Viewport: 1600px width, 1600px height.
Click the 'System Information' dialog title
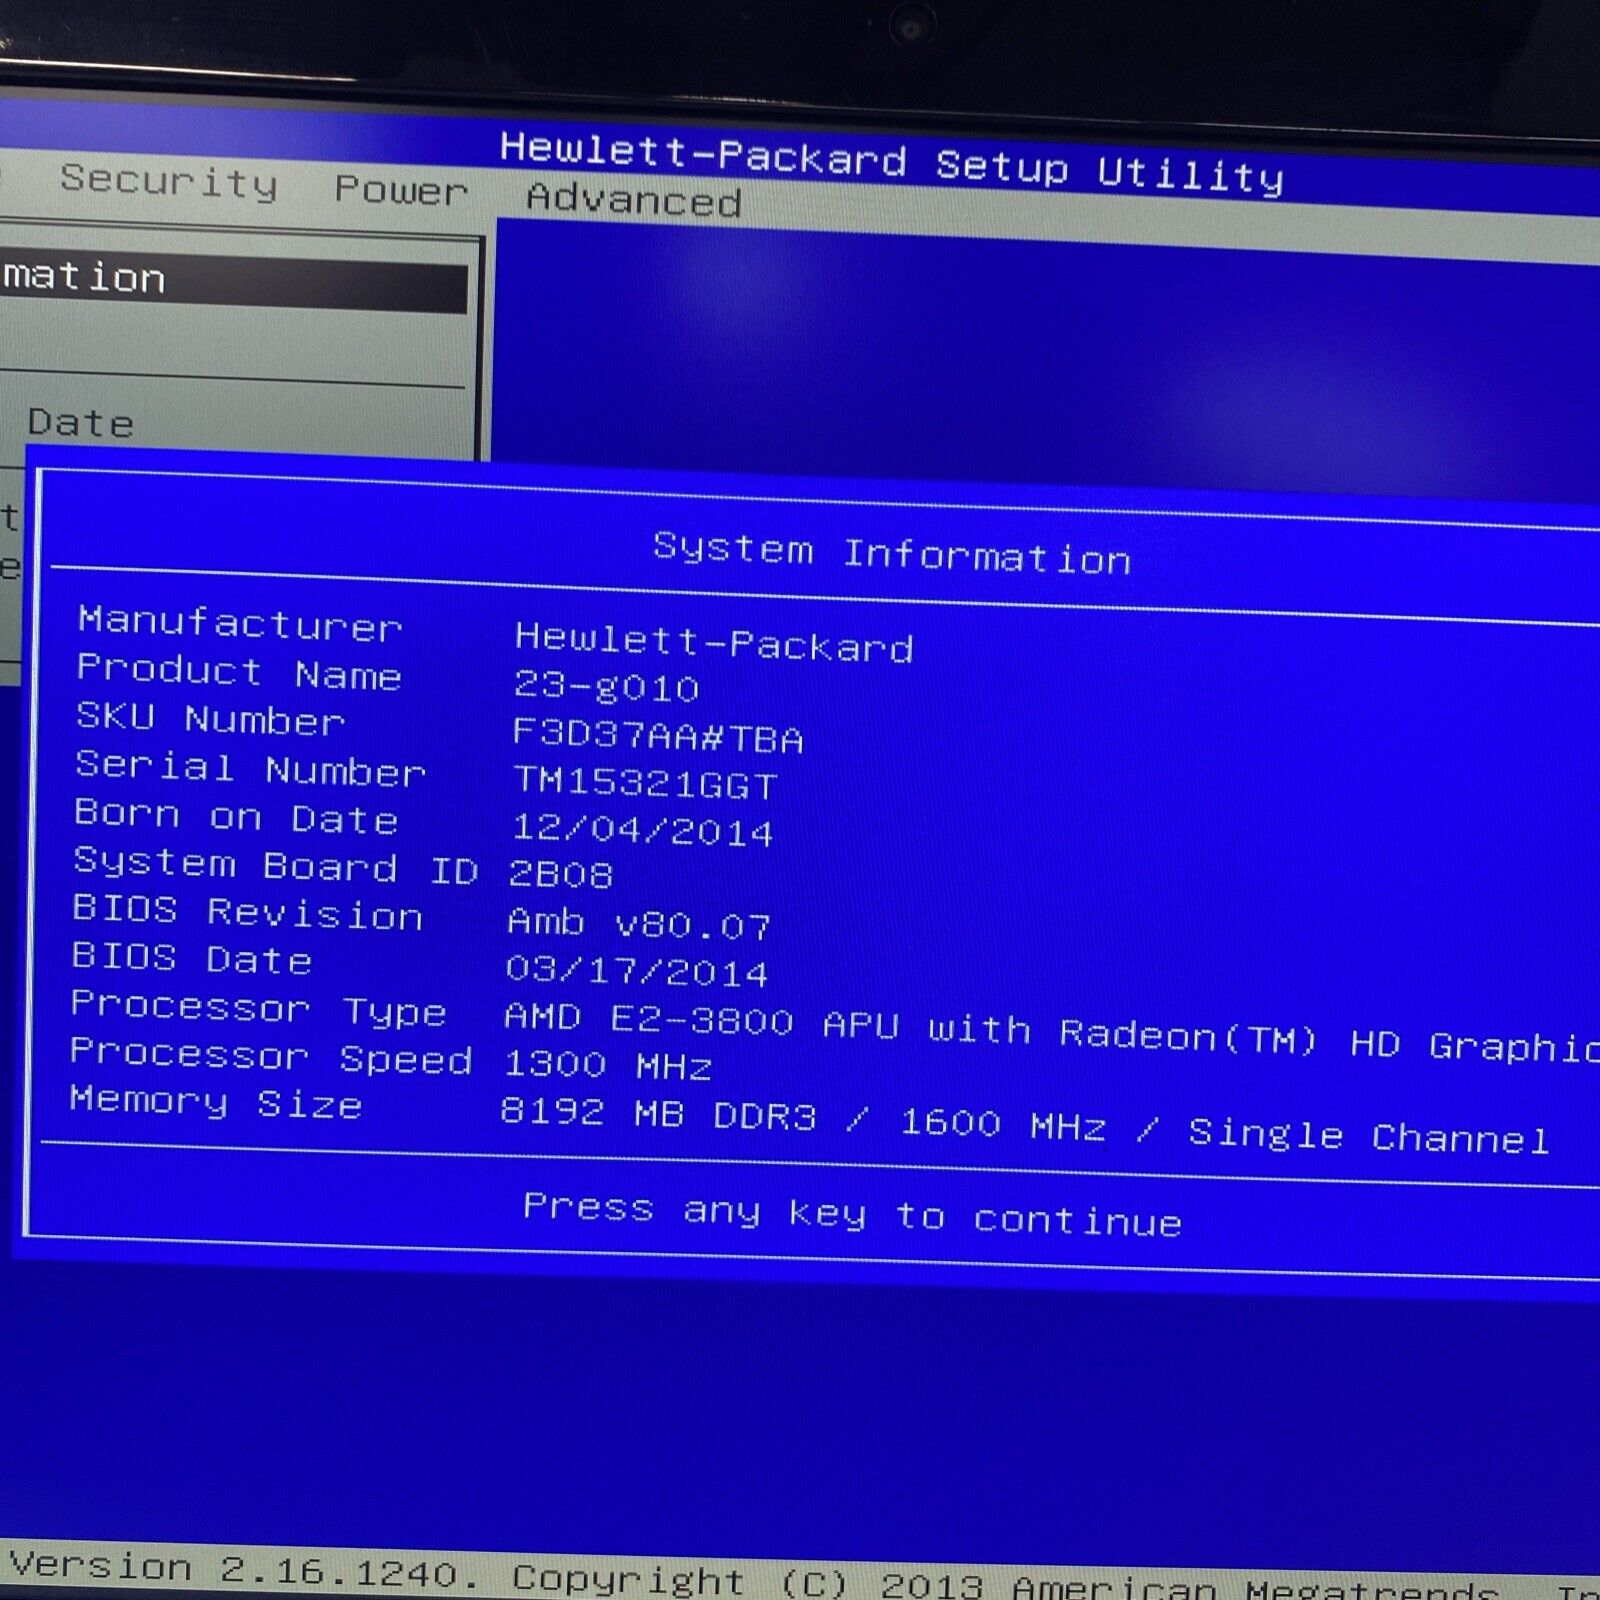(x=892, y=553)
